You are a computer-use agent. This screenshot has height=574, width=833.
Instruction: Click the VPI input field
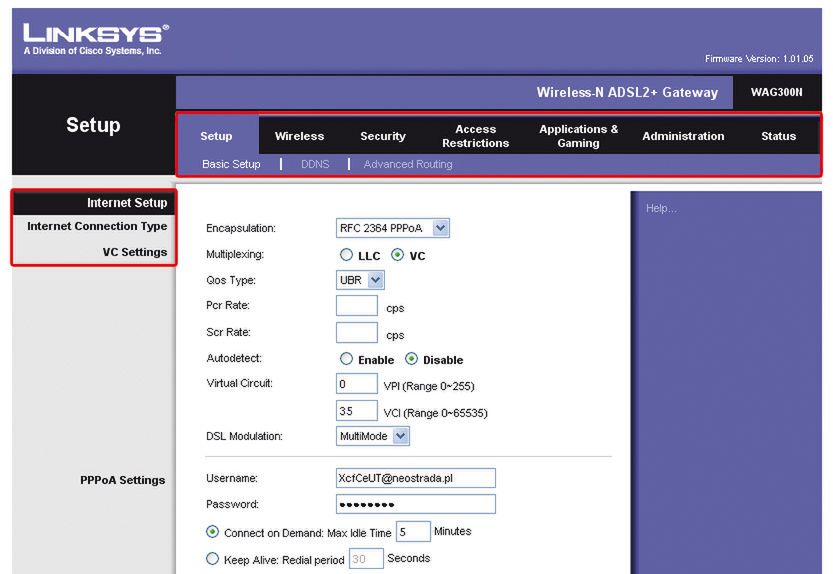[x=357, y=384]
